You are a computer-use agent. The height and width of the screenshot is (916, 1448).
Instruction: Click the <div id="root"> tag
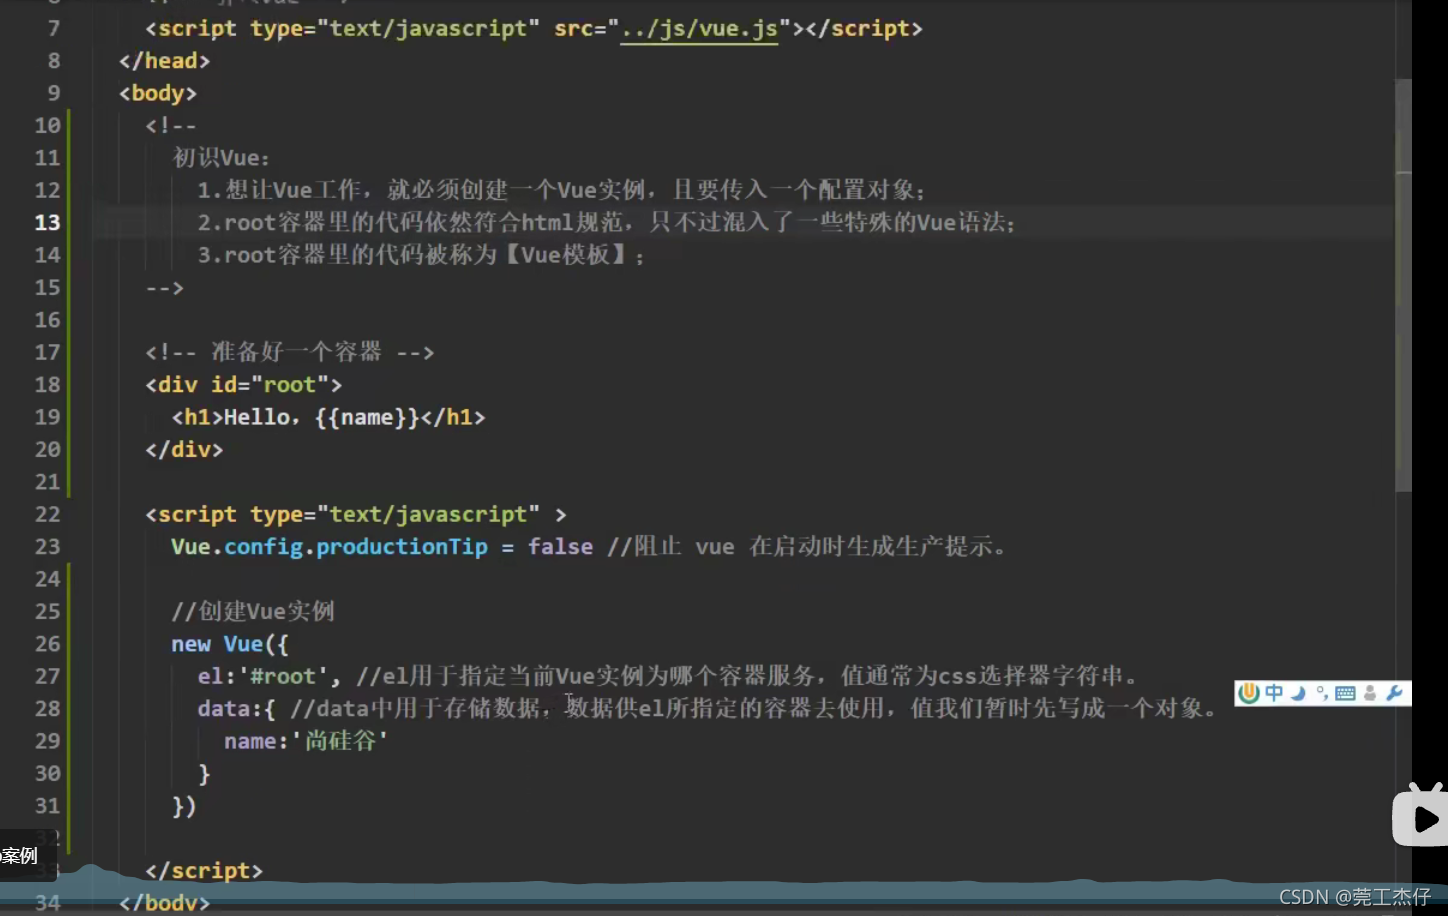(243, 385)
